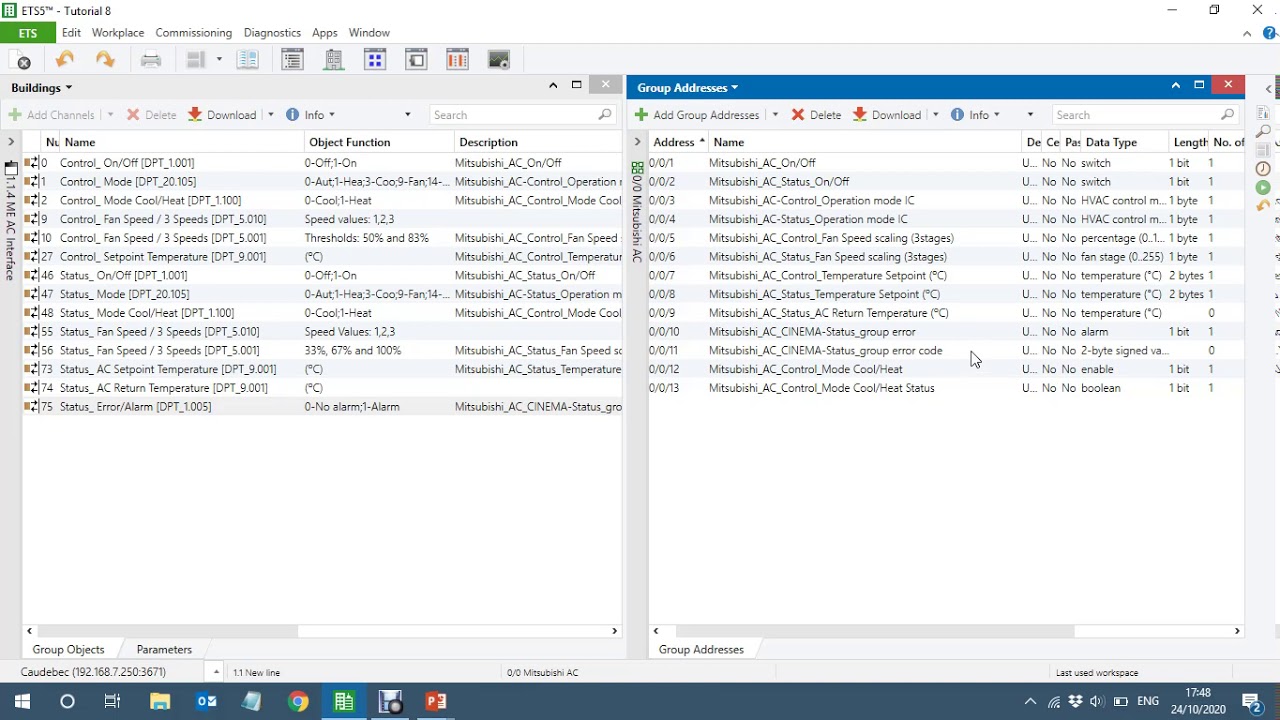Image resolution: width=1280 pixels, height=720 pixels.
Task: Open the Add Group Addresses dropdown arrow
Action: [x=775, y=115]
